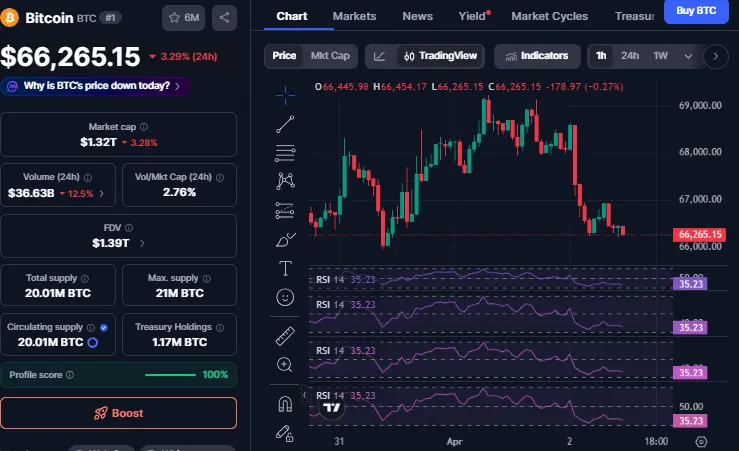Screen dimensions: 739x451
Task: Click the Bitcoin logo icon
Action: tap(9, 17)
